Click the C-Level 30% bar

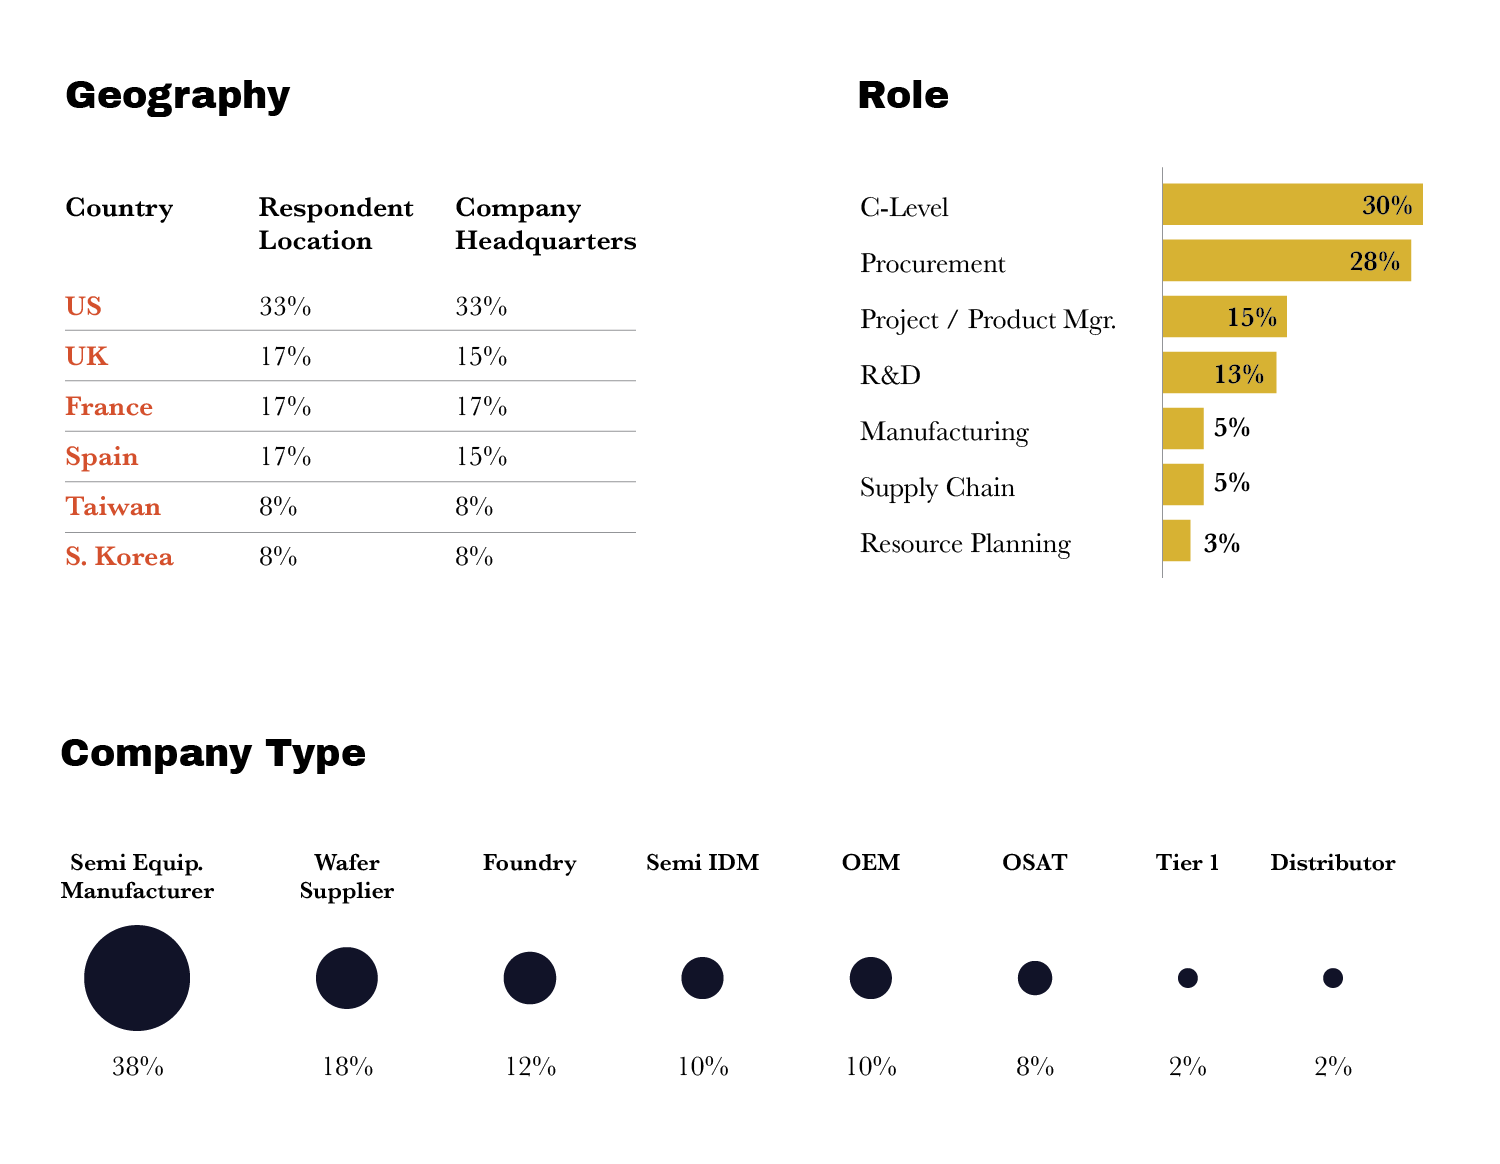click(x=1291, y=205)
